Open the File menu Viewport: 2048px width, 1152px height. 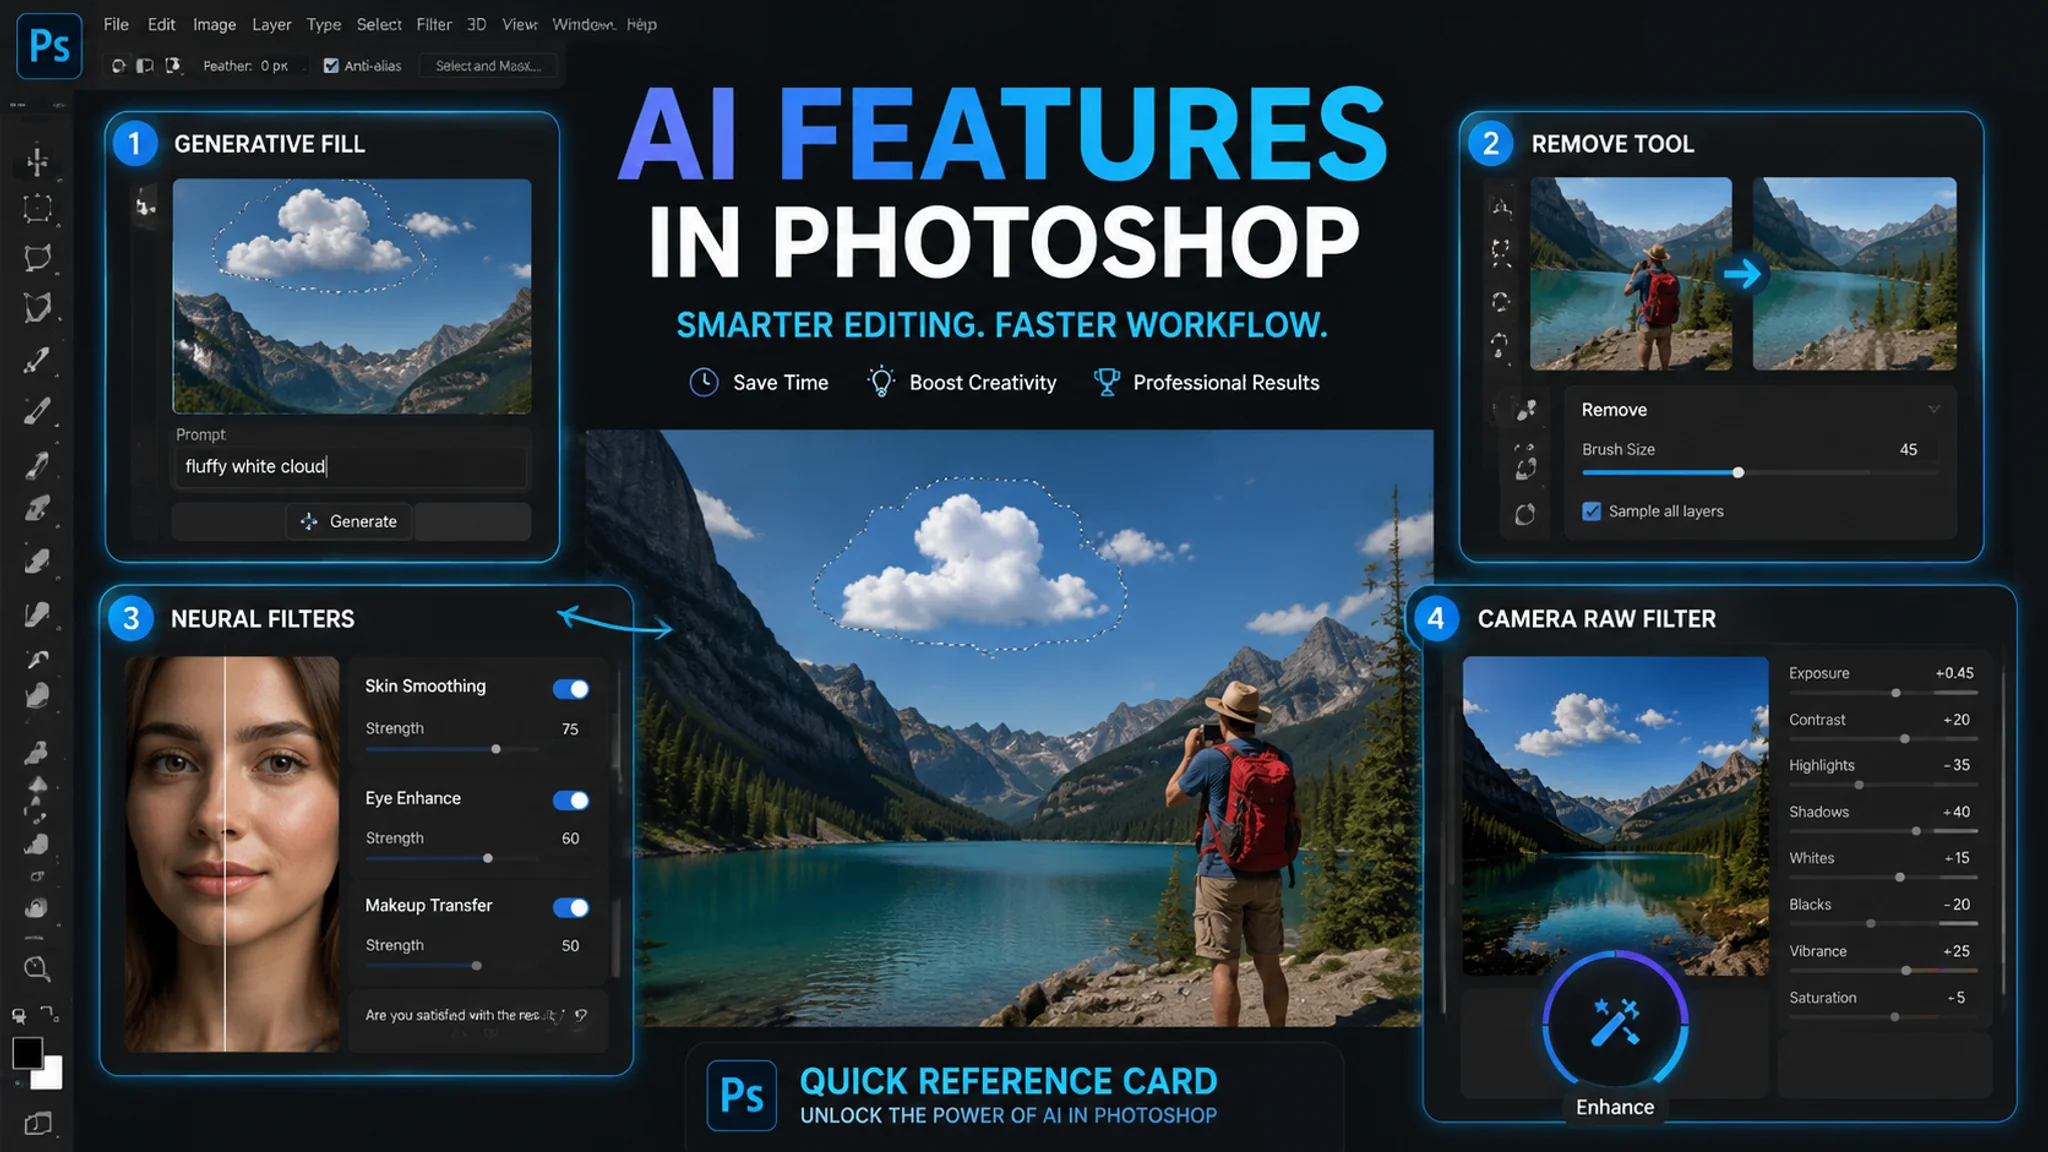(116, 24)
